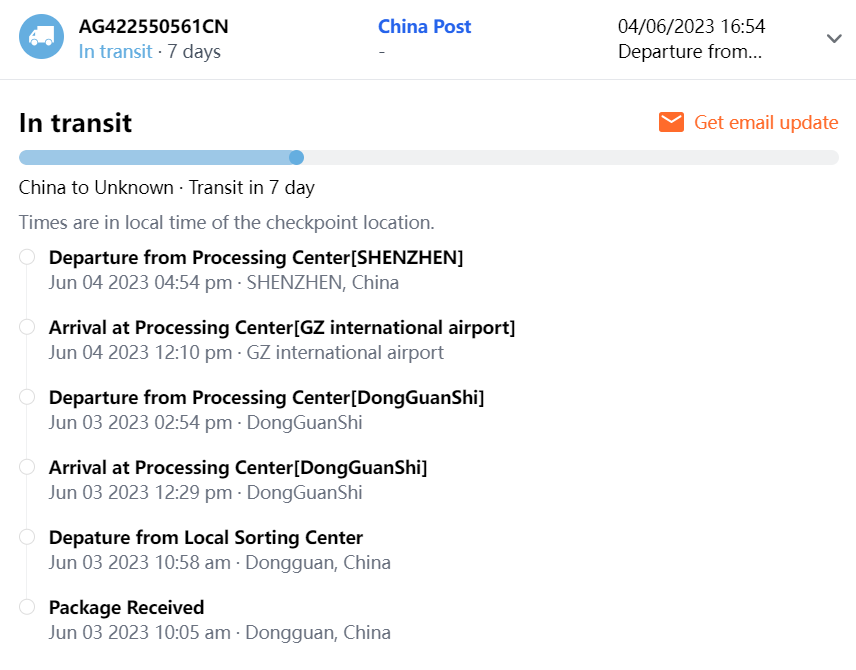Click Arrival at Processing Center[GZ international airport] entry
This screenshot has height=670, width=856.
(282, 328)
